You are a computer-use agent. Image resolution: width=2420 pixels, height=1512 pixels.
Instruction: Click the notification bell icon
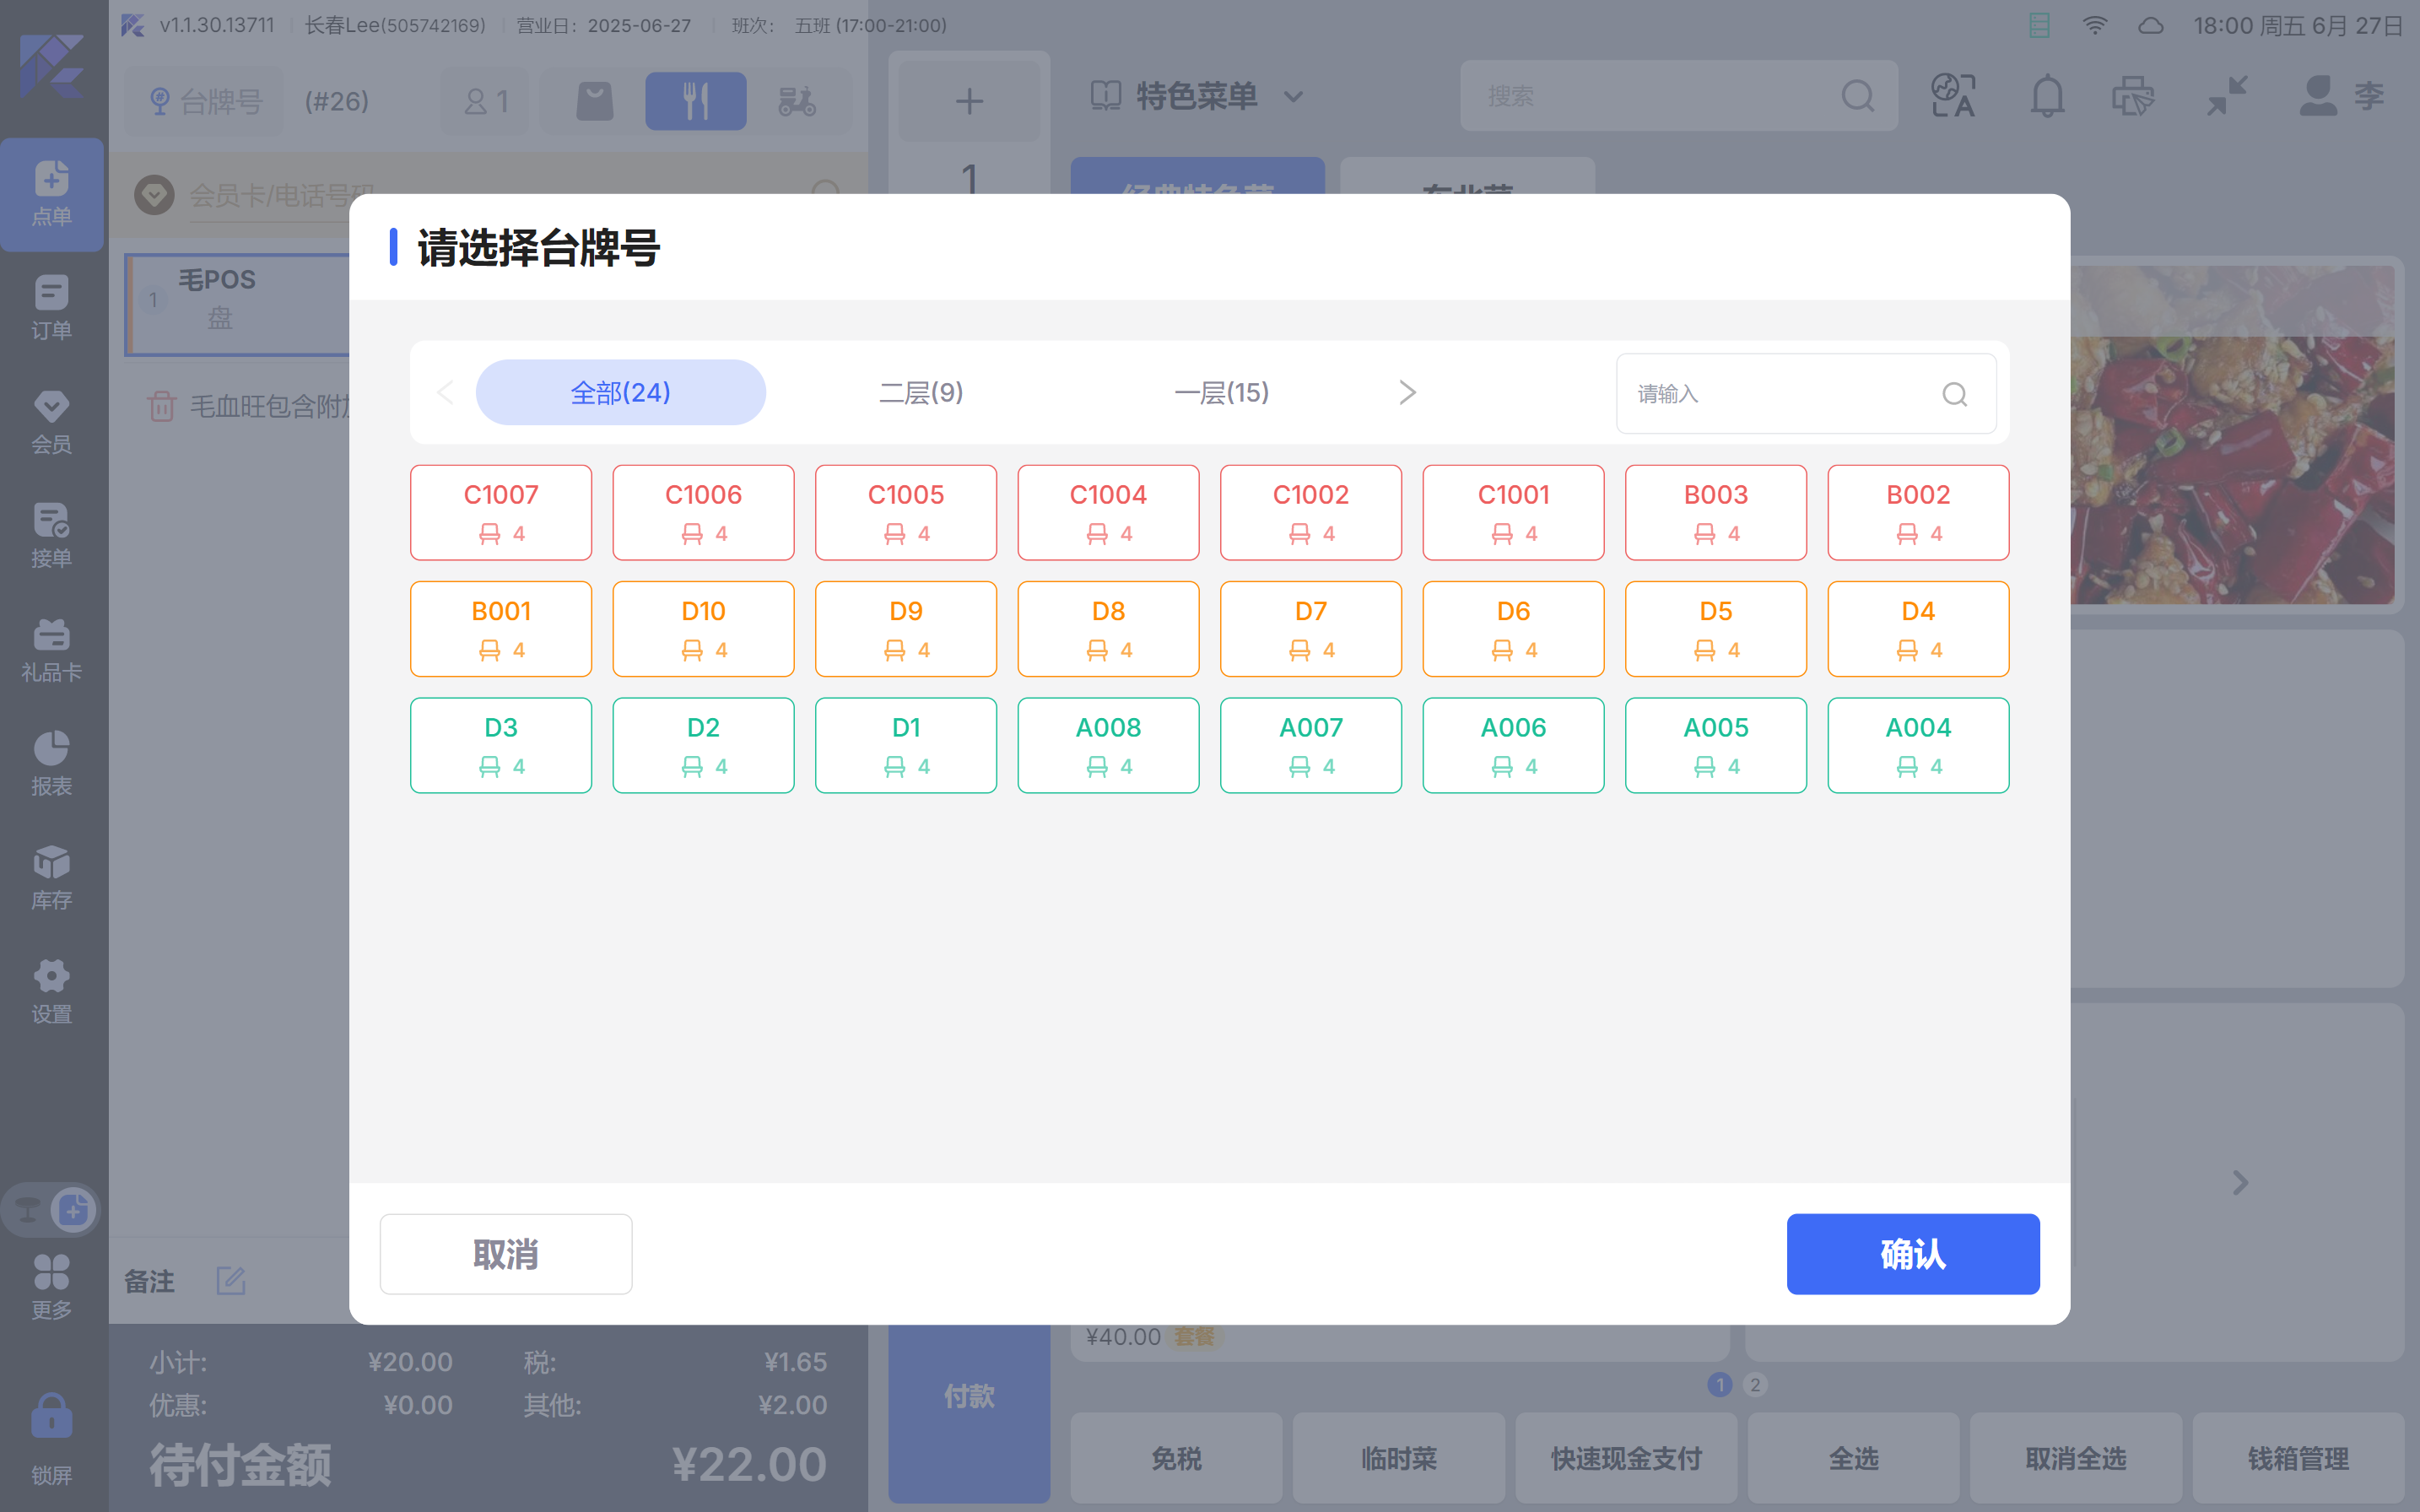click(2046, 96)
